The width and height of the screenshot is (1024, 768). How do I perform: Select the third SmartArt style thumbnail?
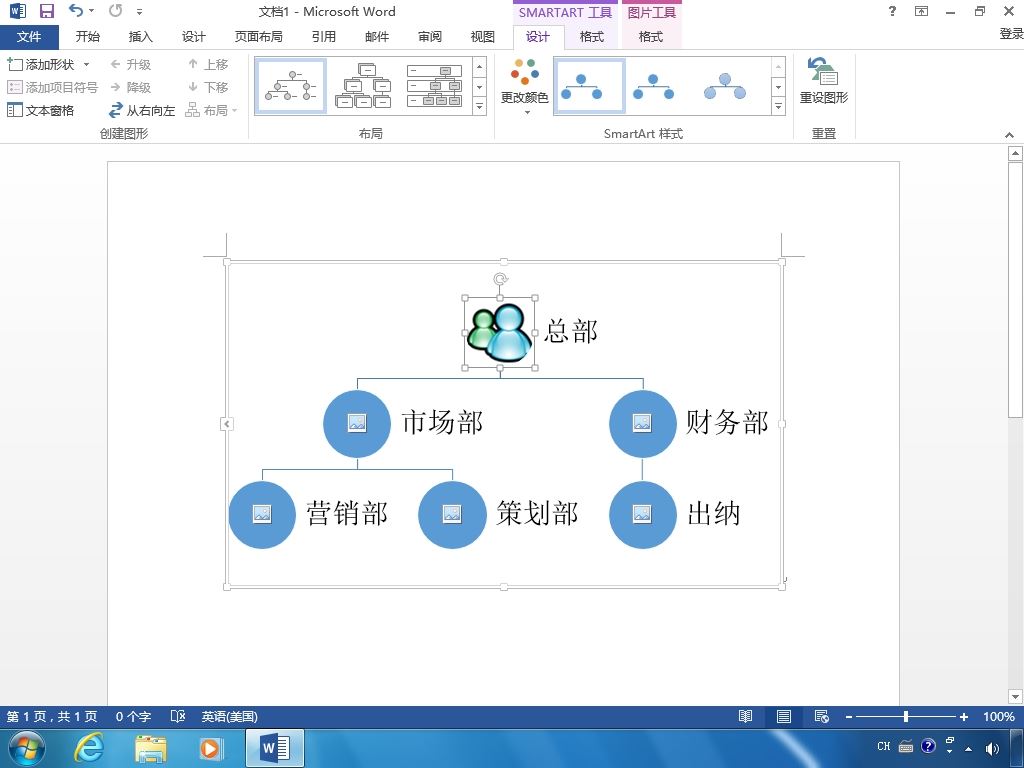coord(725,86)
